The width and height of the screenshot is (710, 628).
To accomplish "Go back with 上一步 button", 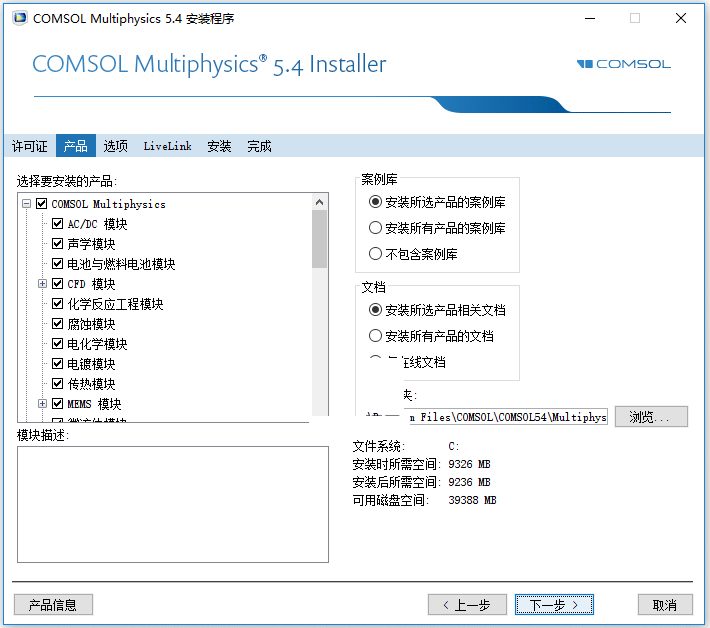I will point(467,604).
